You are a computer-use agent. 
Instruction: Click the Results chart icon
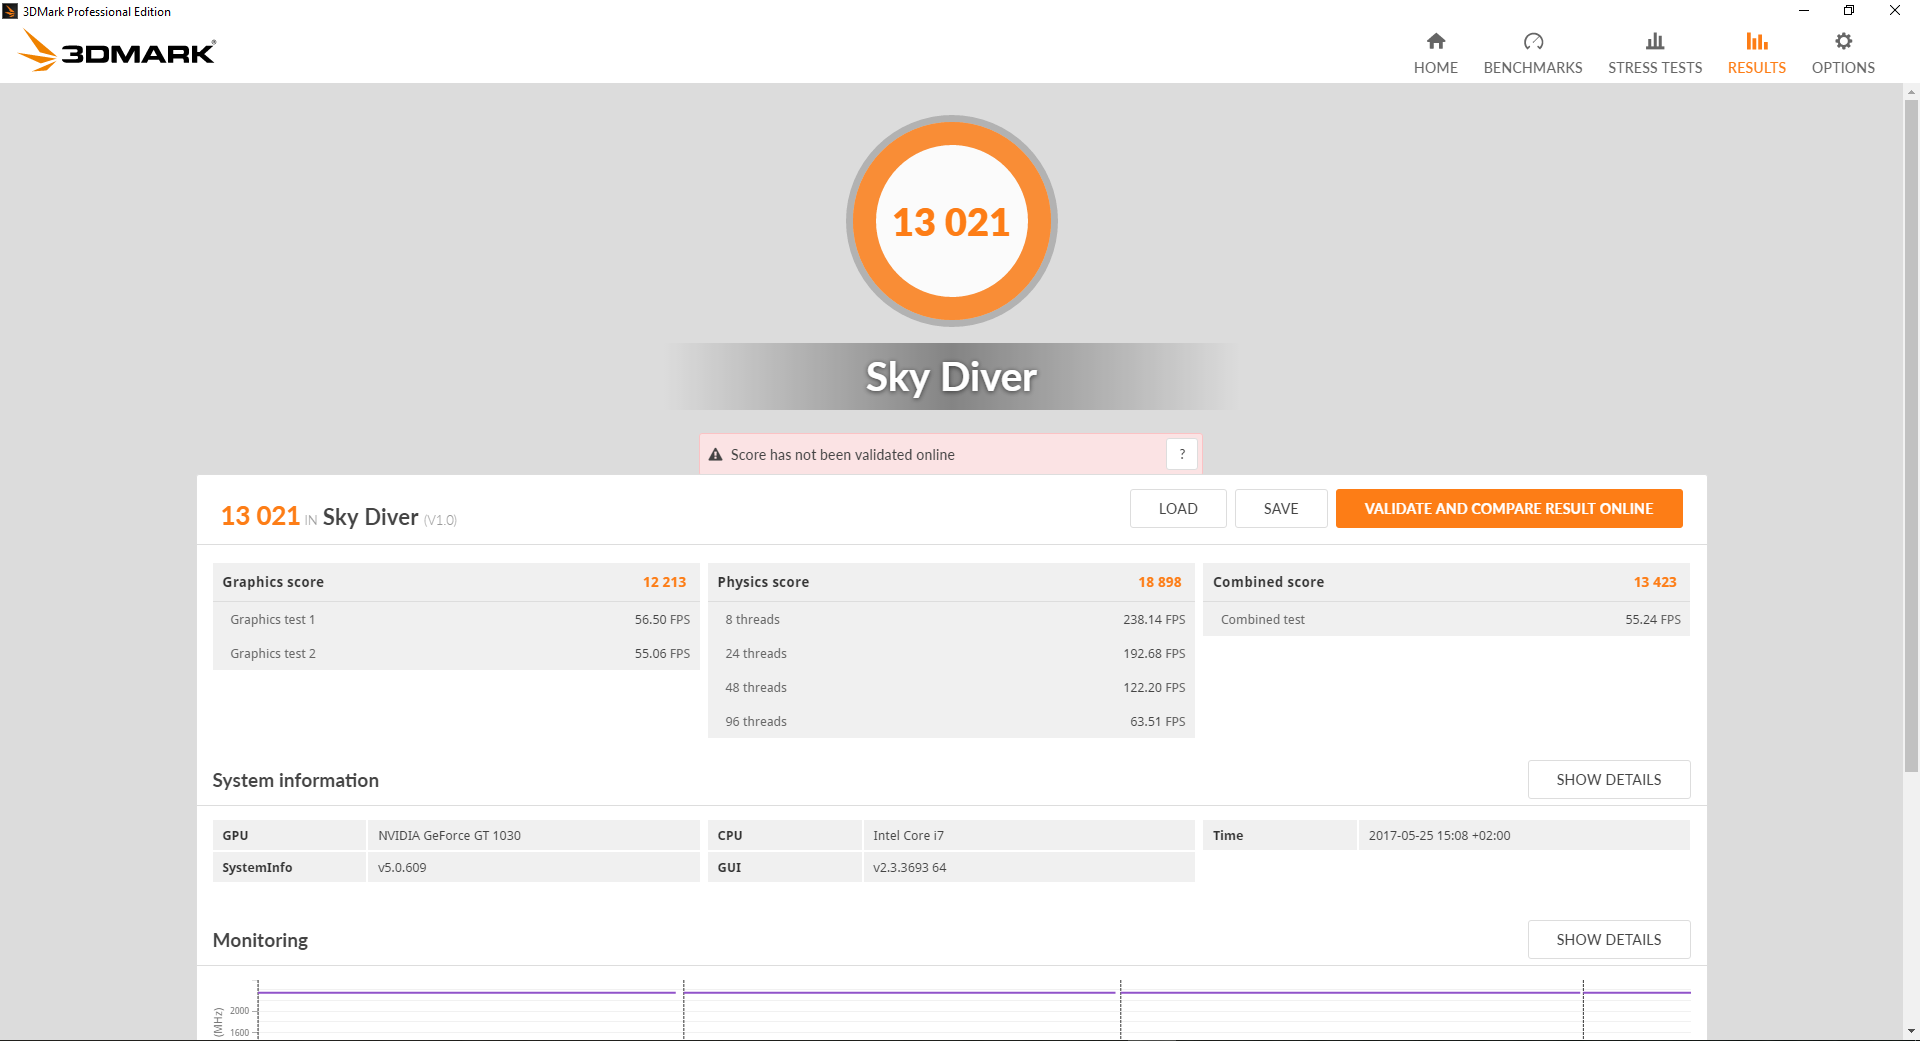tap(1757, 41)
